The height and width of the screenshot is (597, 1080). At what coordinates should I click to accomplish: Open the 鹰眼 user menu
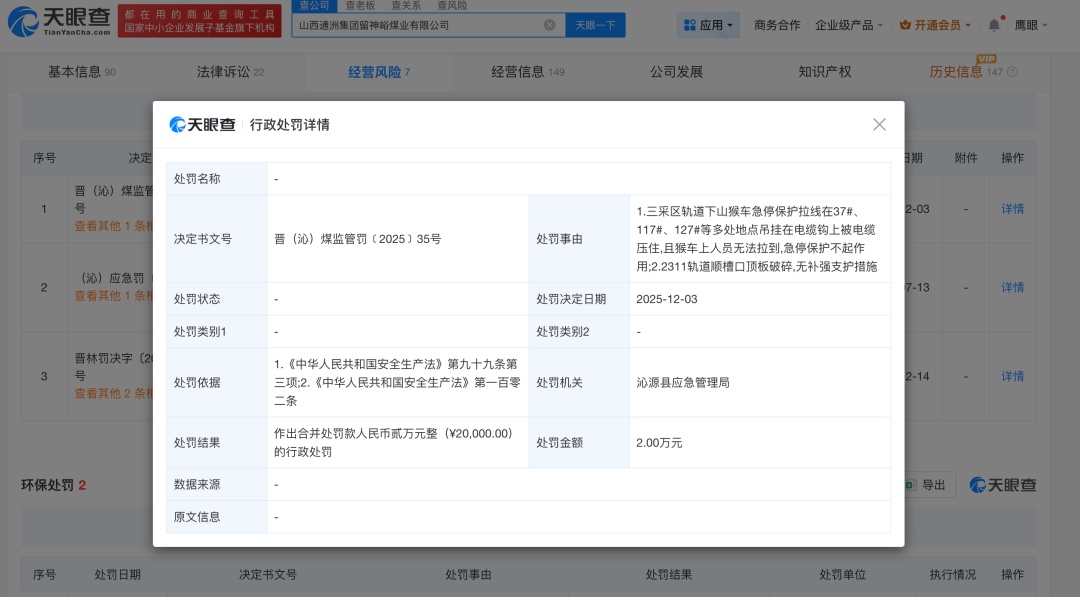click(x=1030, y=25)
